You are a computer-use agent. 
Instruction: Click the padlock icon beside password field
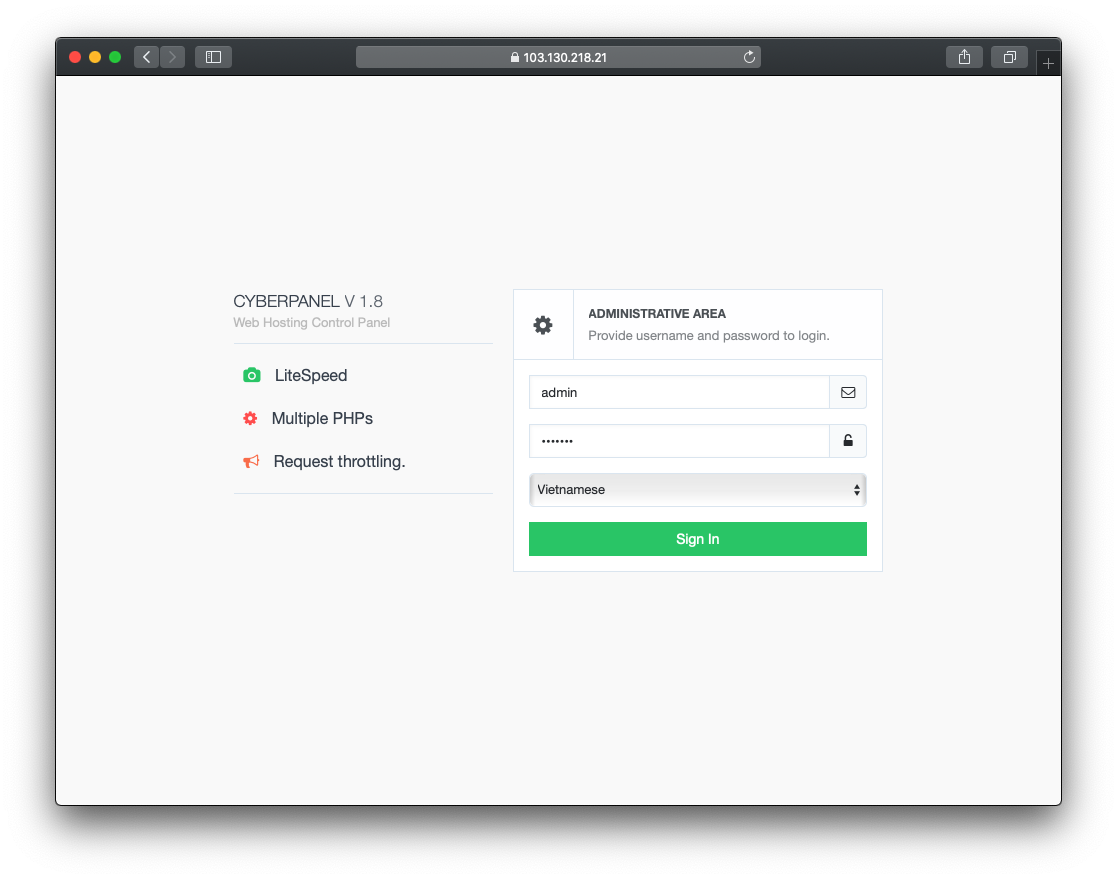848,440
